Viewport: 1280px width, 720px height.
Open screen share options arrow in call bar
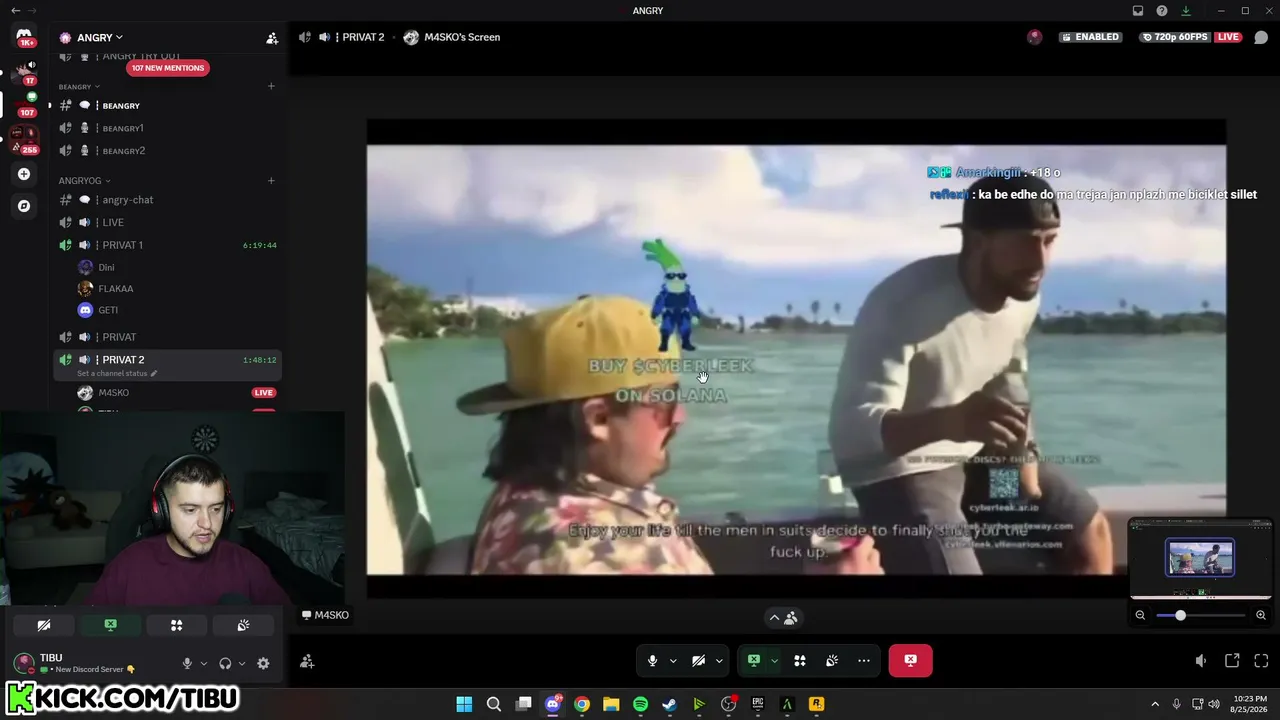point(774,661)
